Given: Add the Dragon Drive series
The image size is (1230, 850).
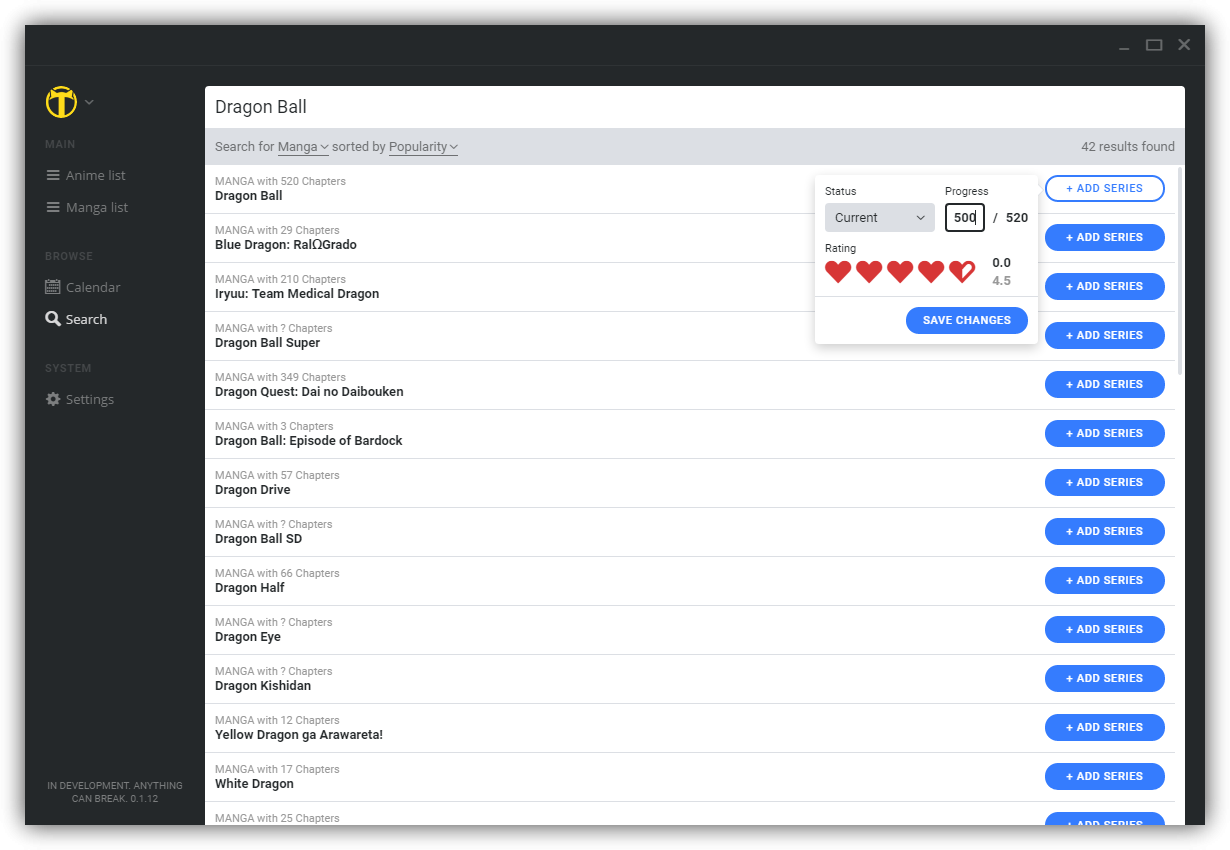Looking at the screenshot, I should pos(1105,482).
